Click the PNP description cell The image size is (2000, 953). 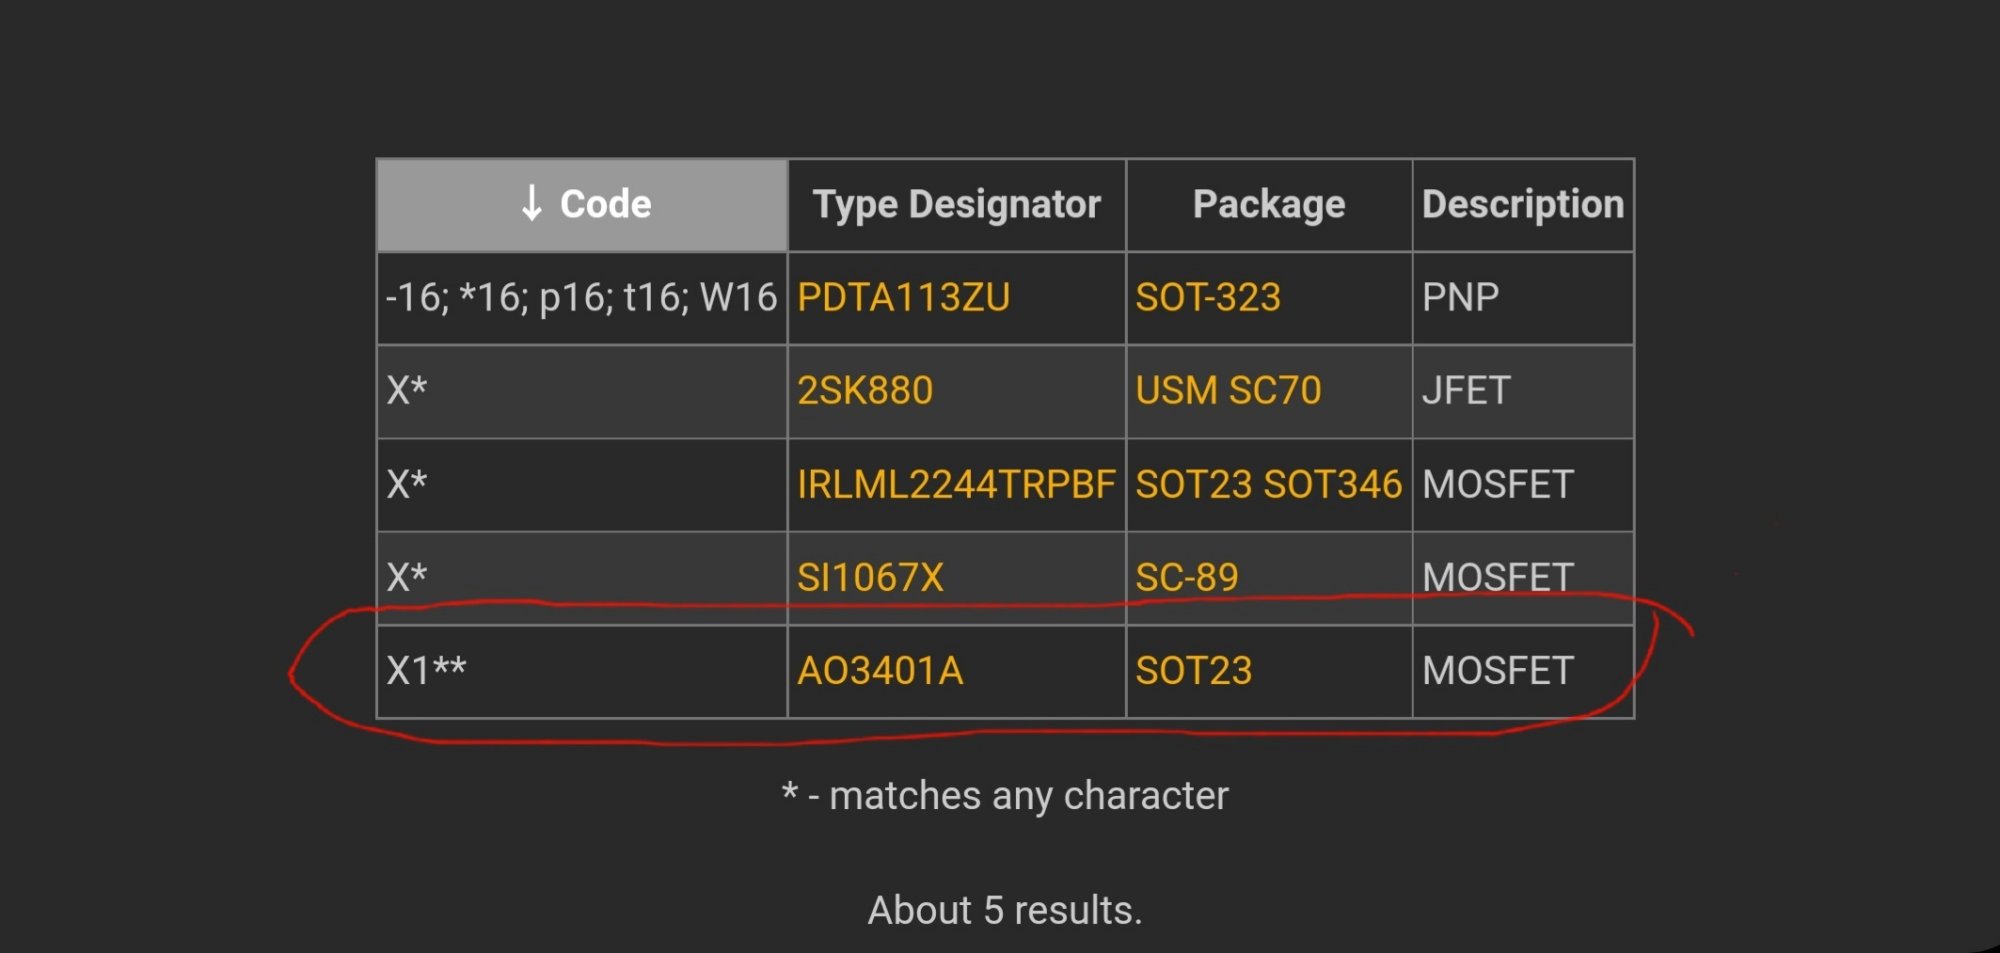coord(1523,298)
